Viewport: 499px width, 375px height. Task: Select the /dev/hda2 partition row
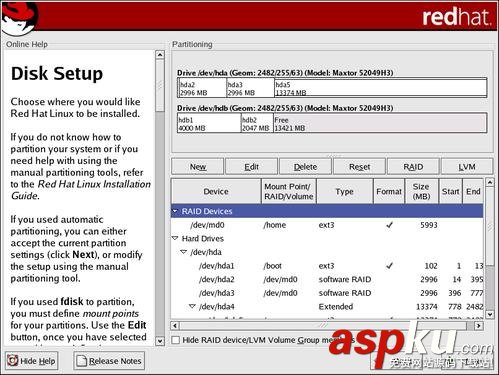pos(327,279)
